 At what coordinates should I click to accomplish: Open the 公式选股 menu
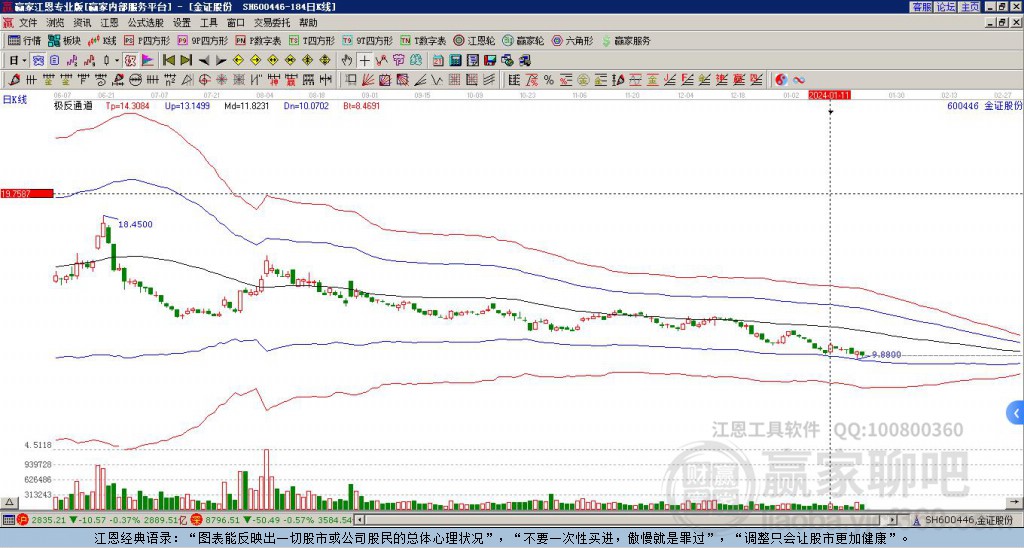tap(146, 23)
